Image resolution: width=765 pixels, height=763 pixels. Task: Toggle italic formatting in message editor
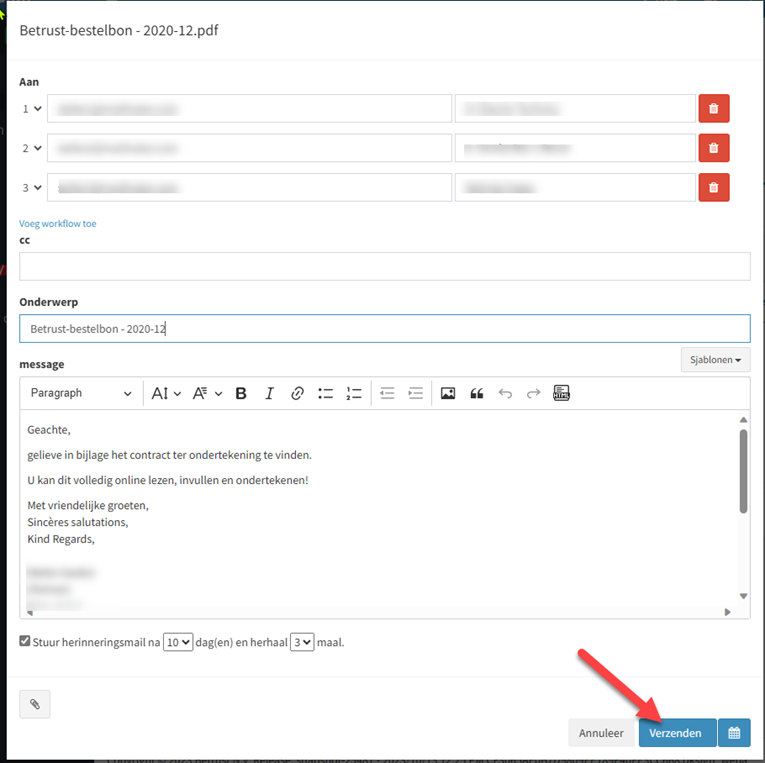tap(269, 393)
